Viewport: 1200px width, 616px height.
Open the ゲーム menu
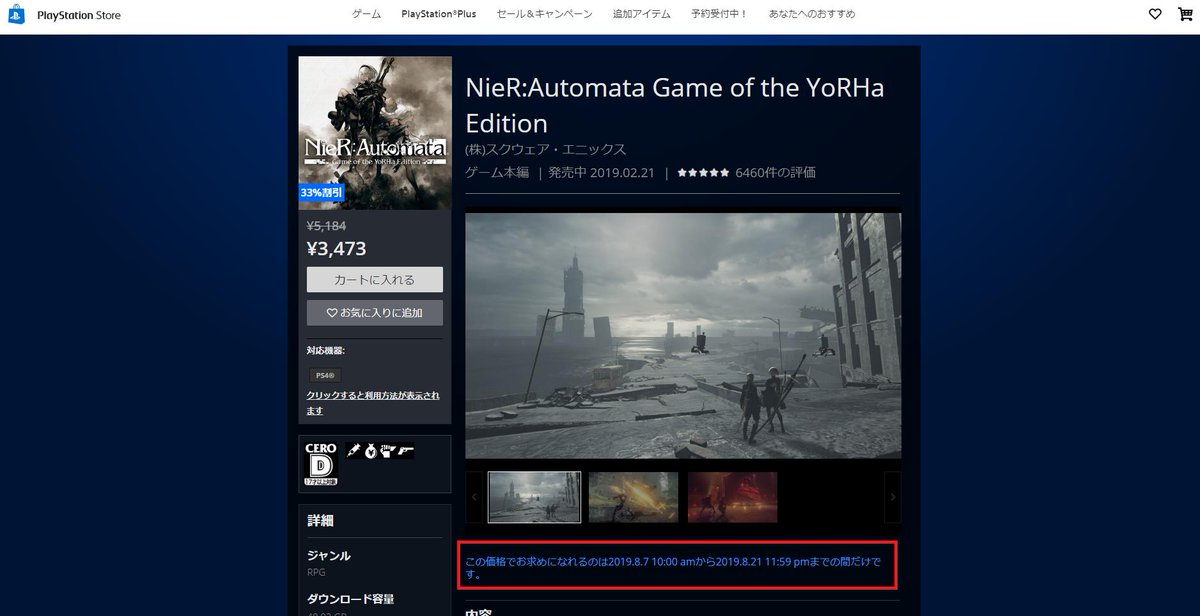coord(366,14)
